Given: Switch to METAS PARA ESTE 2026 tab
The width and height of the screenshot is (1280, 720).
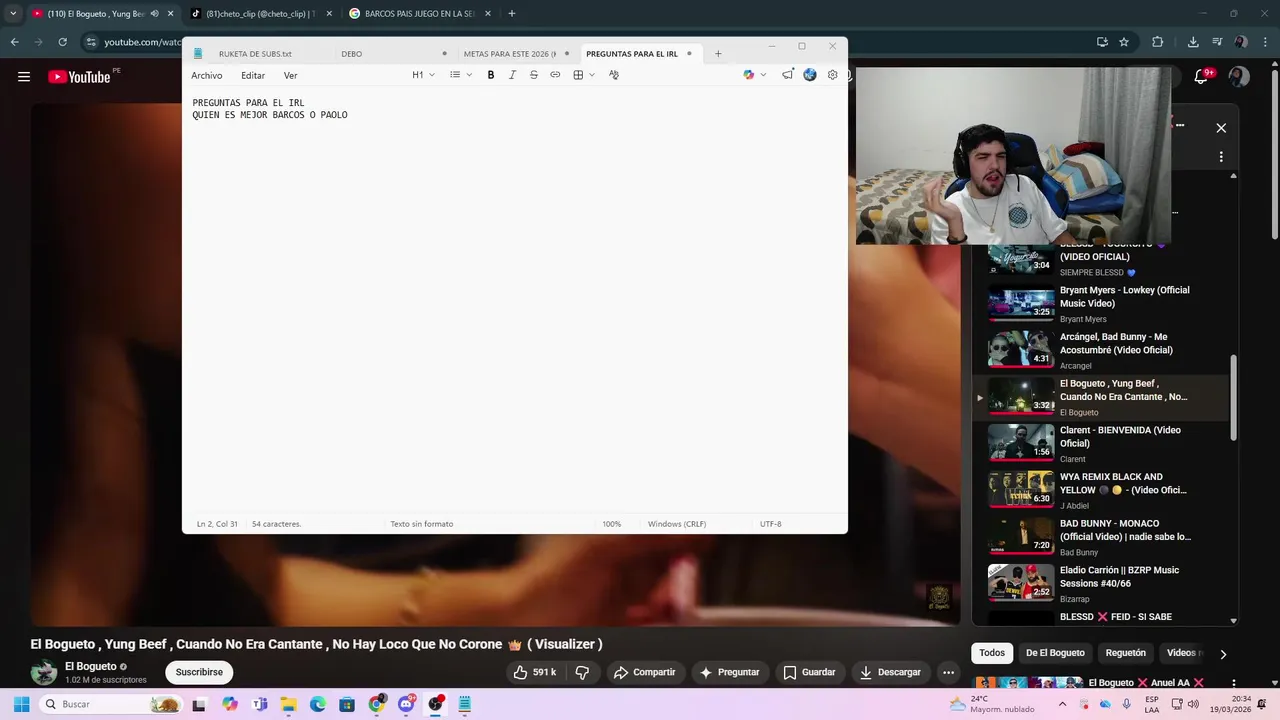Looking at the screenshot, I should pos(510,54).
